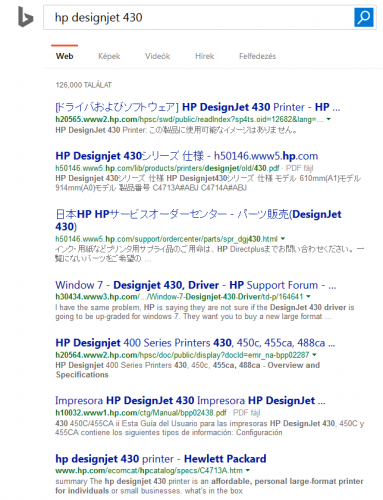Click the snippet starting 'I have the same problem'
The width and height of the screenshot is (383, 500).
coord(205,312)
